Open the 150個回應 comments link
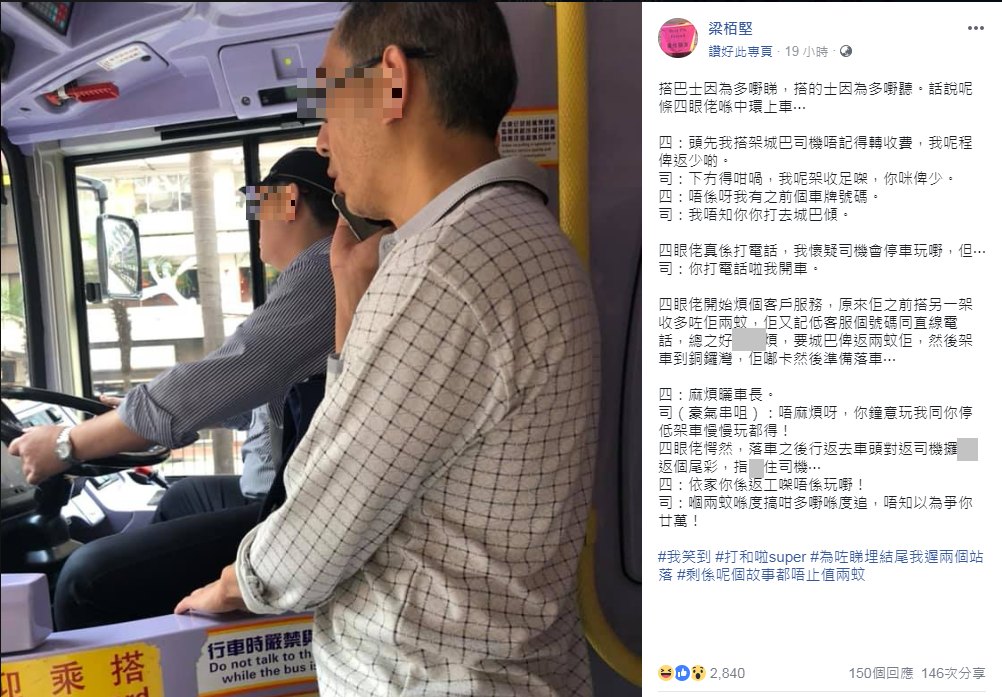 coord(881,673)
